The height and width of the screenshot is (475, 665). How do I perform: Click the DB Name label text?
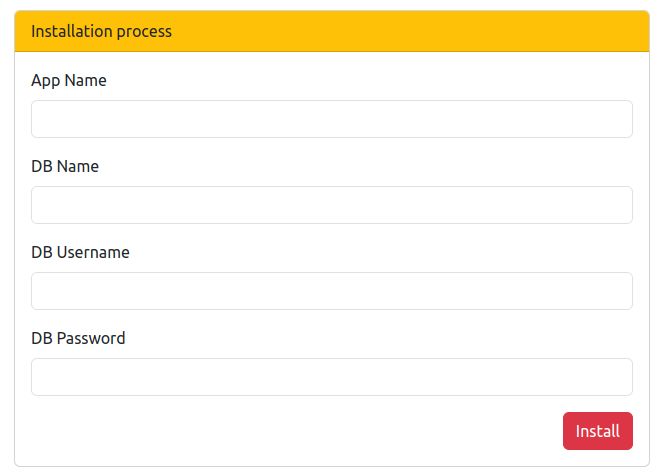click(x=65, y=166)
